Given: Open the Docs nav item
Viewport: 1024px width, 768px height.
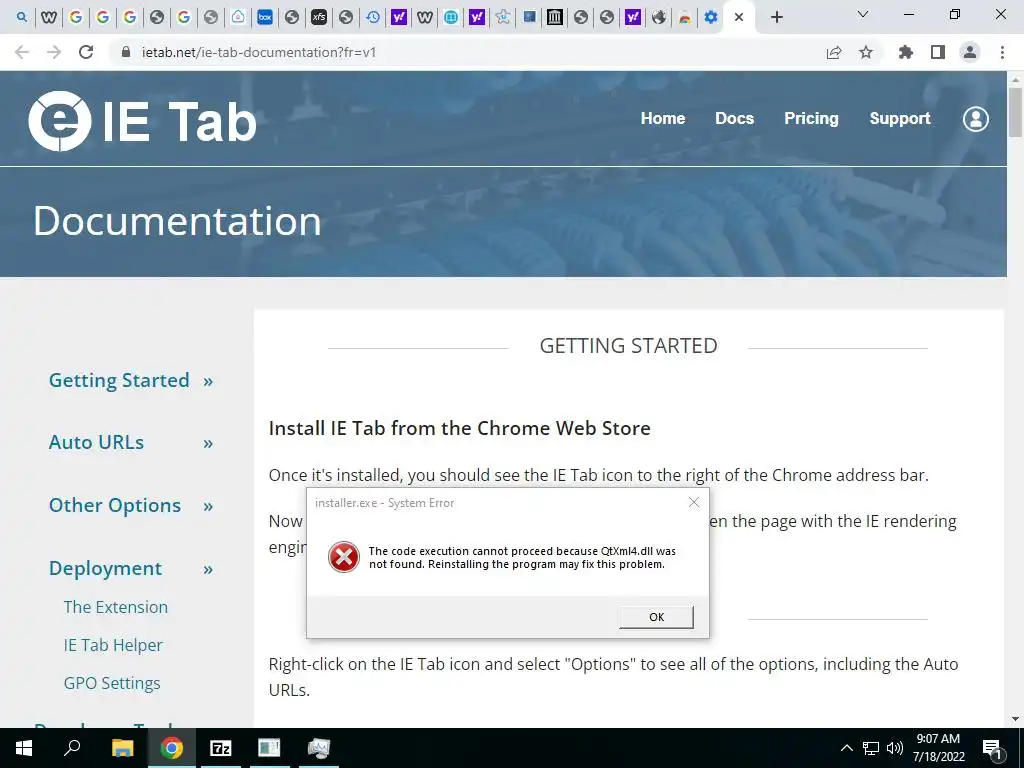Looking at the screenshot, I should pos(735,118).
